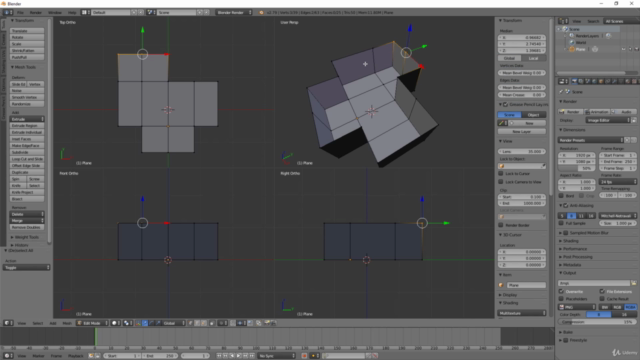Browse output folder icon

[634, 283]
